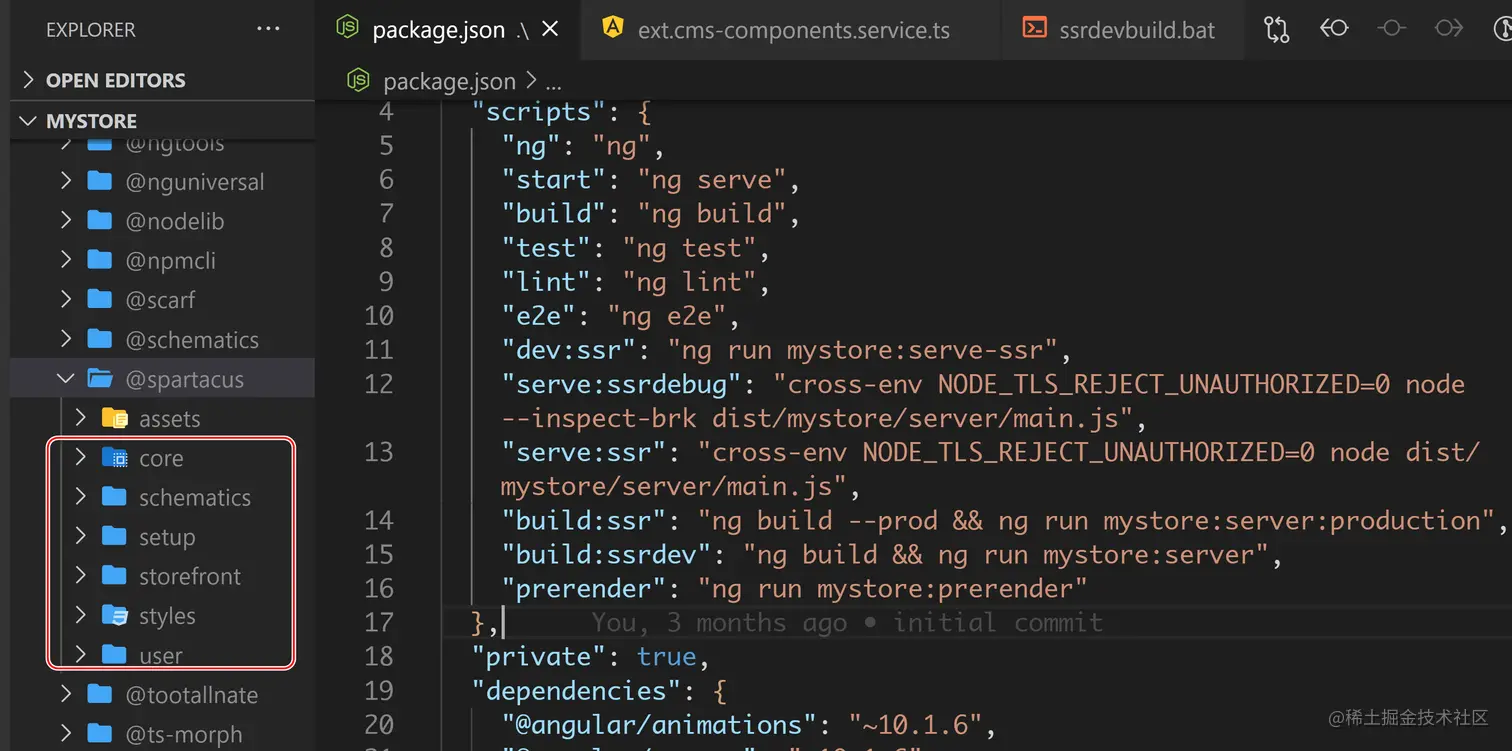
Task: Select the setup folder row
Action: click(162, 537)
